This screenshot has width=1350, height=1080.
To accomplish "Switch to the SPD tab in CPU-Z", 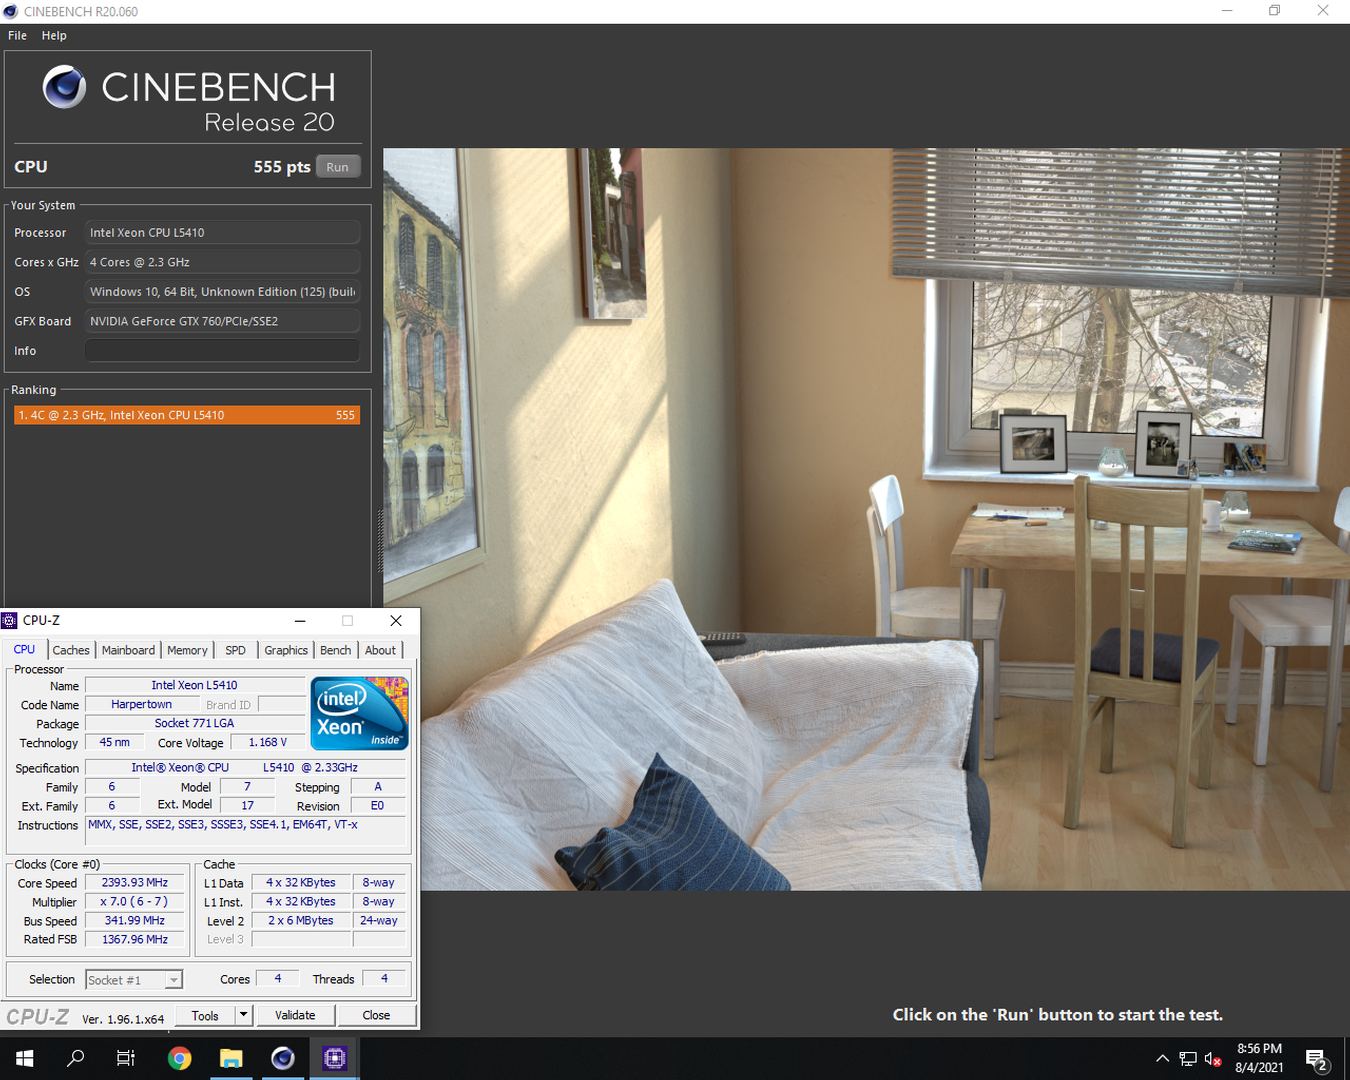I will tap(236, 650).
